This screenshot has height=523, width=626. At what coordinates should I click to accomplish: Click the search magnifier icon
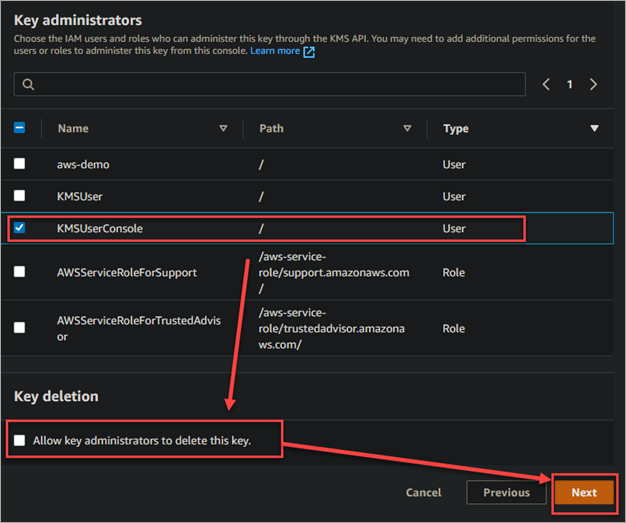tap(28, 84)
